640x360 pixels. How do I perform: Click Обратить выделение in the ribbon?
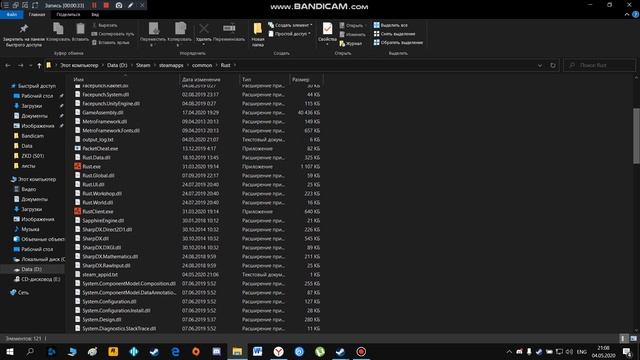point(398,42)
